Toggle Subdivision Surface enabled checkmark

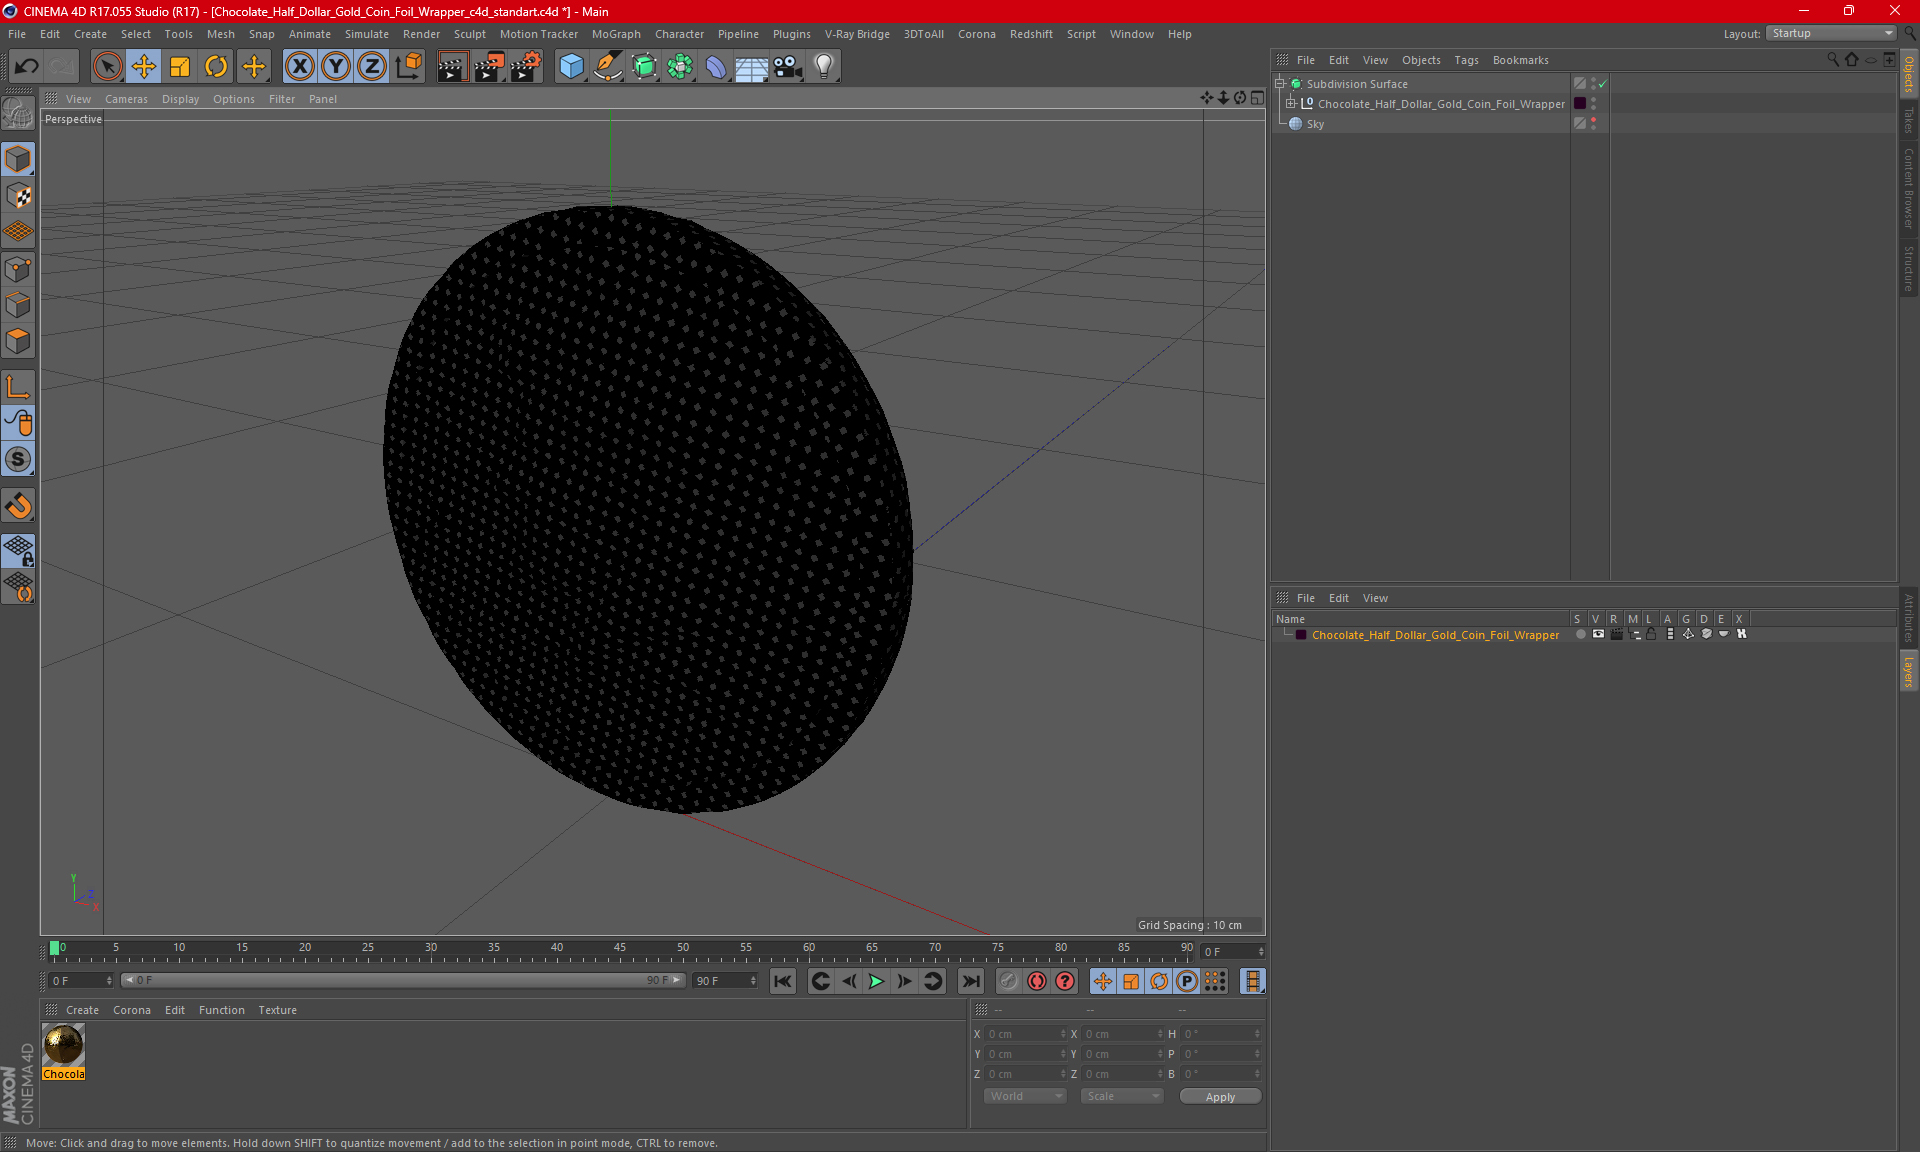tap(1603, 84)
